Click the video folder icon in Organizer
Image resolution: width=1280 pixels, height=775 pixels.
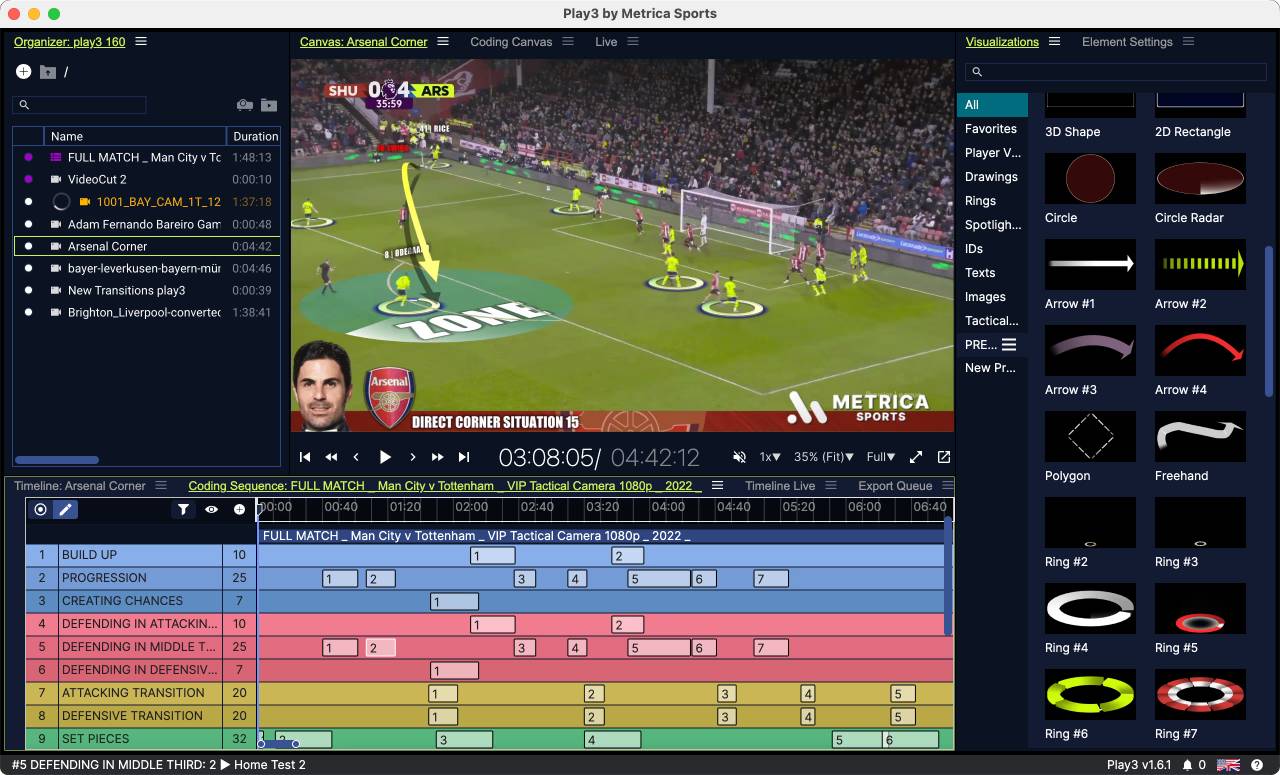tap(269, 105)
